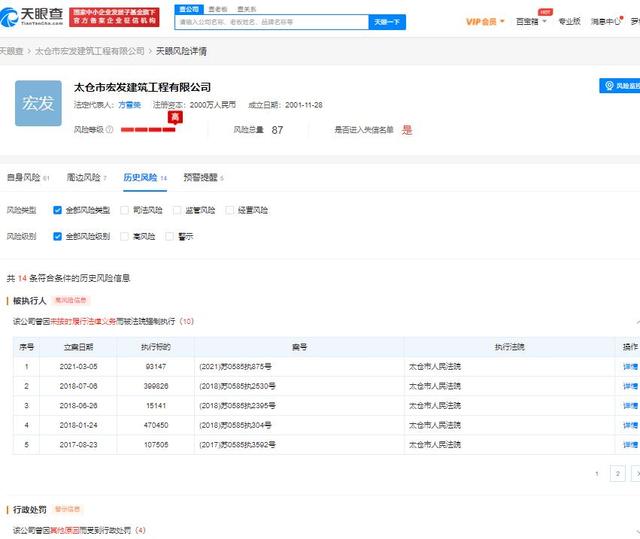The height and width of the screenshot is (539, 640).
Task: Open 详情 for case 2021 苏0585执875号
Action: (x=630, y=366)
